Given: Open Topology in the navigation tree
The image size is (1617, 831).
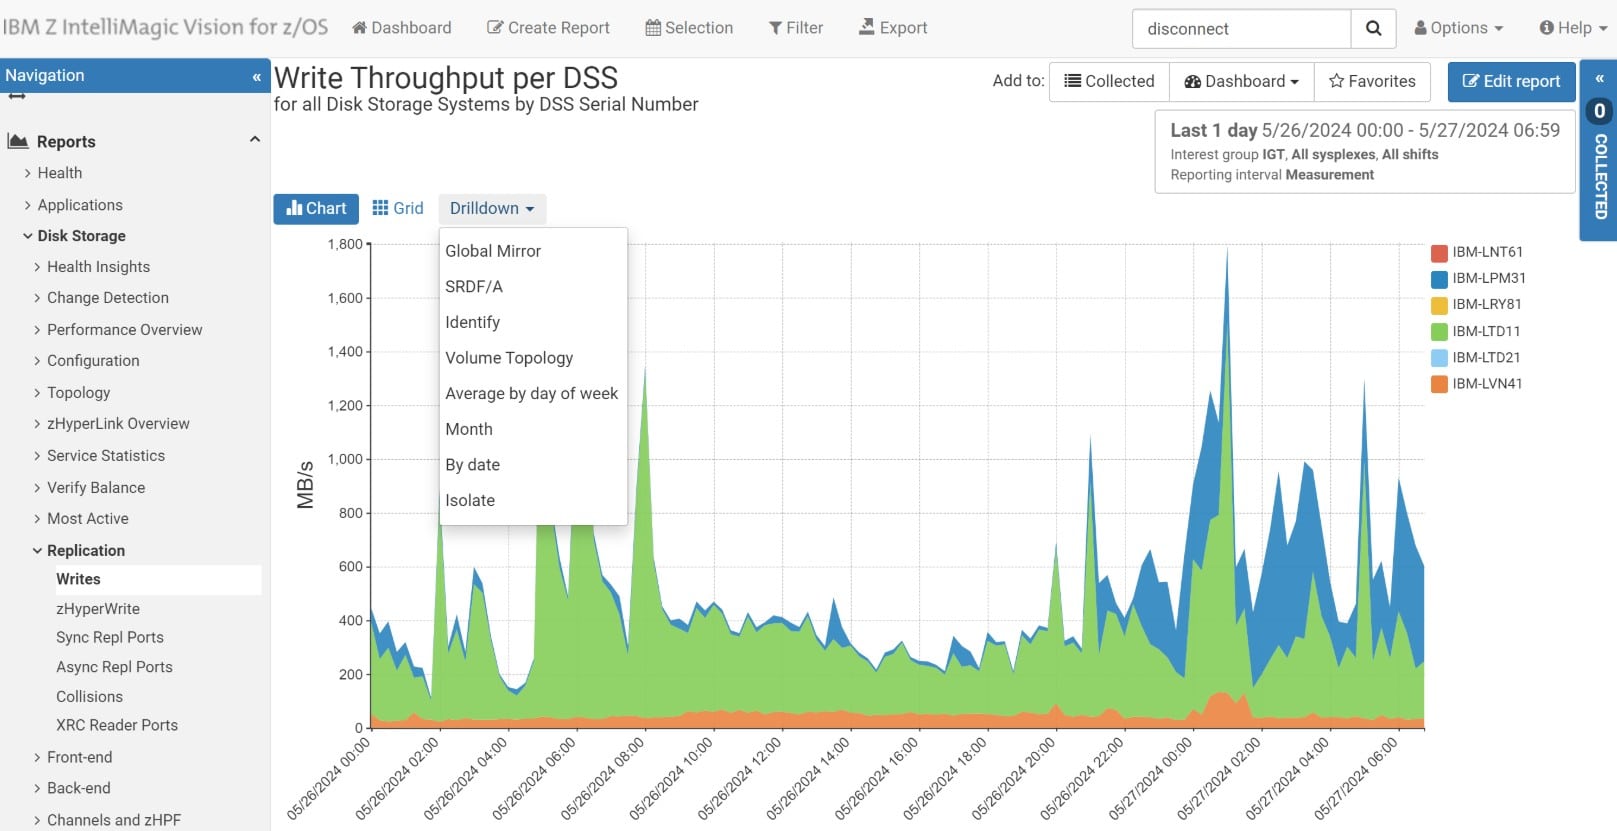Looking at the screenshot, I should [78, 393].
